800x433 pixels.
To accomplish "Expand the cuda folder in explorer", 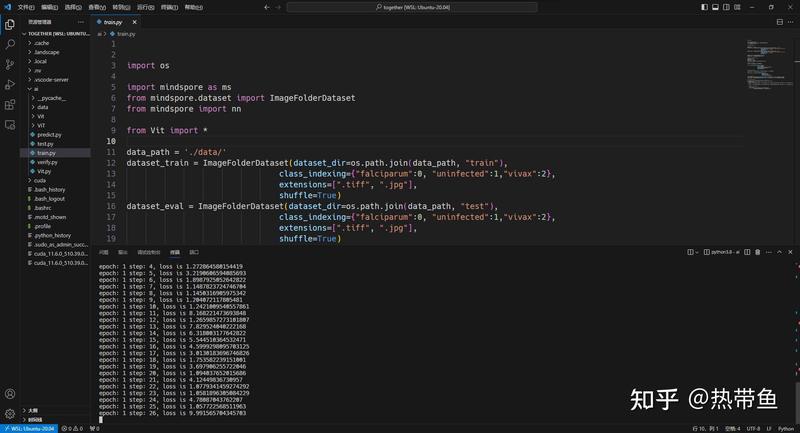I will [40, 180].
